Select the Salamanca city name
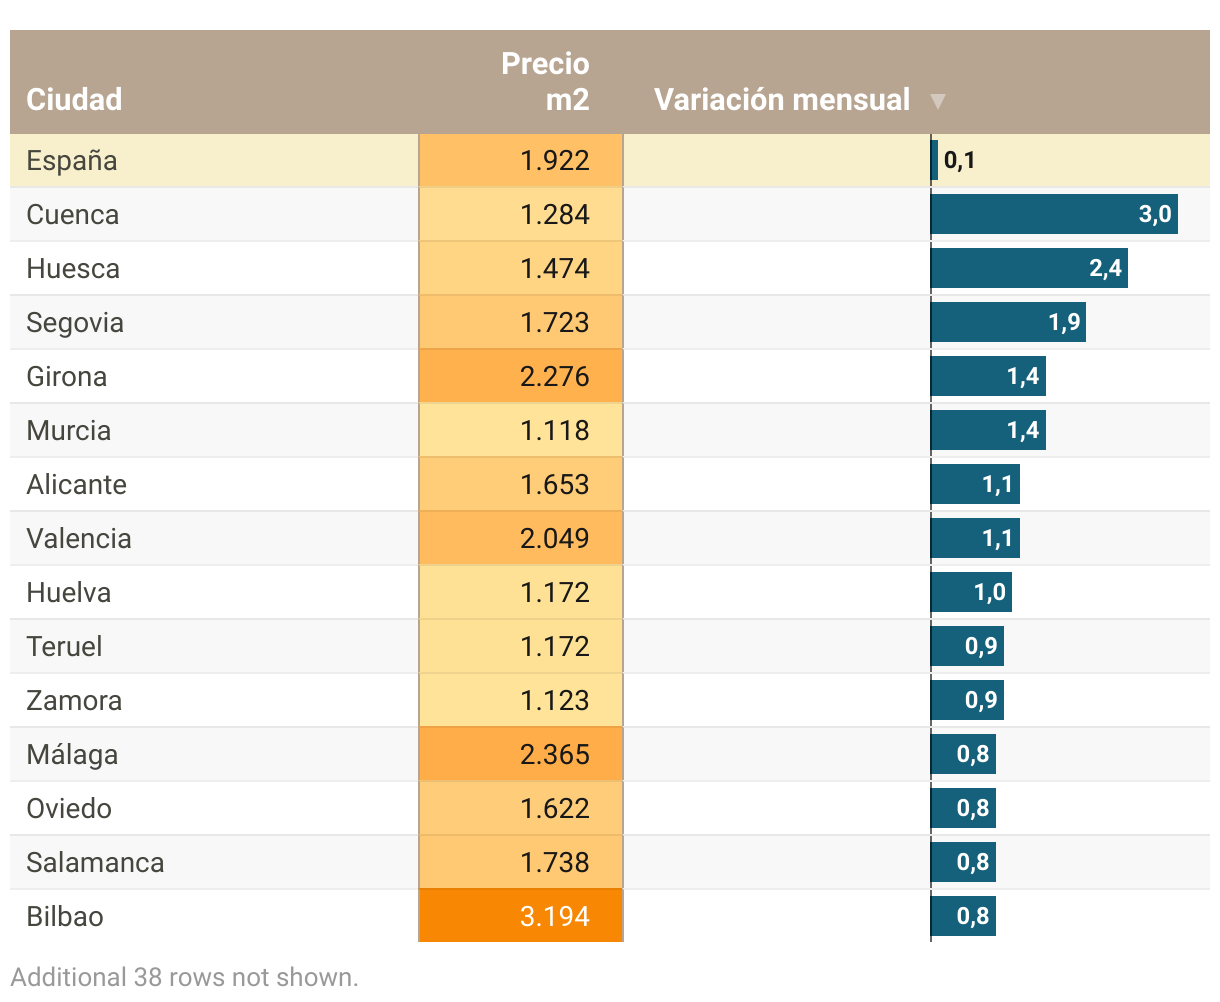The width and height of the screenshot is (1220, 1002). coord(95,863)
